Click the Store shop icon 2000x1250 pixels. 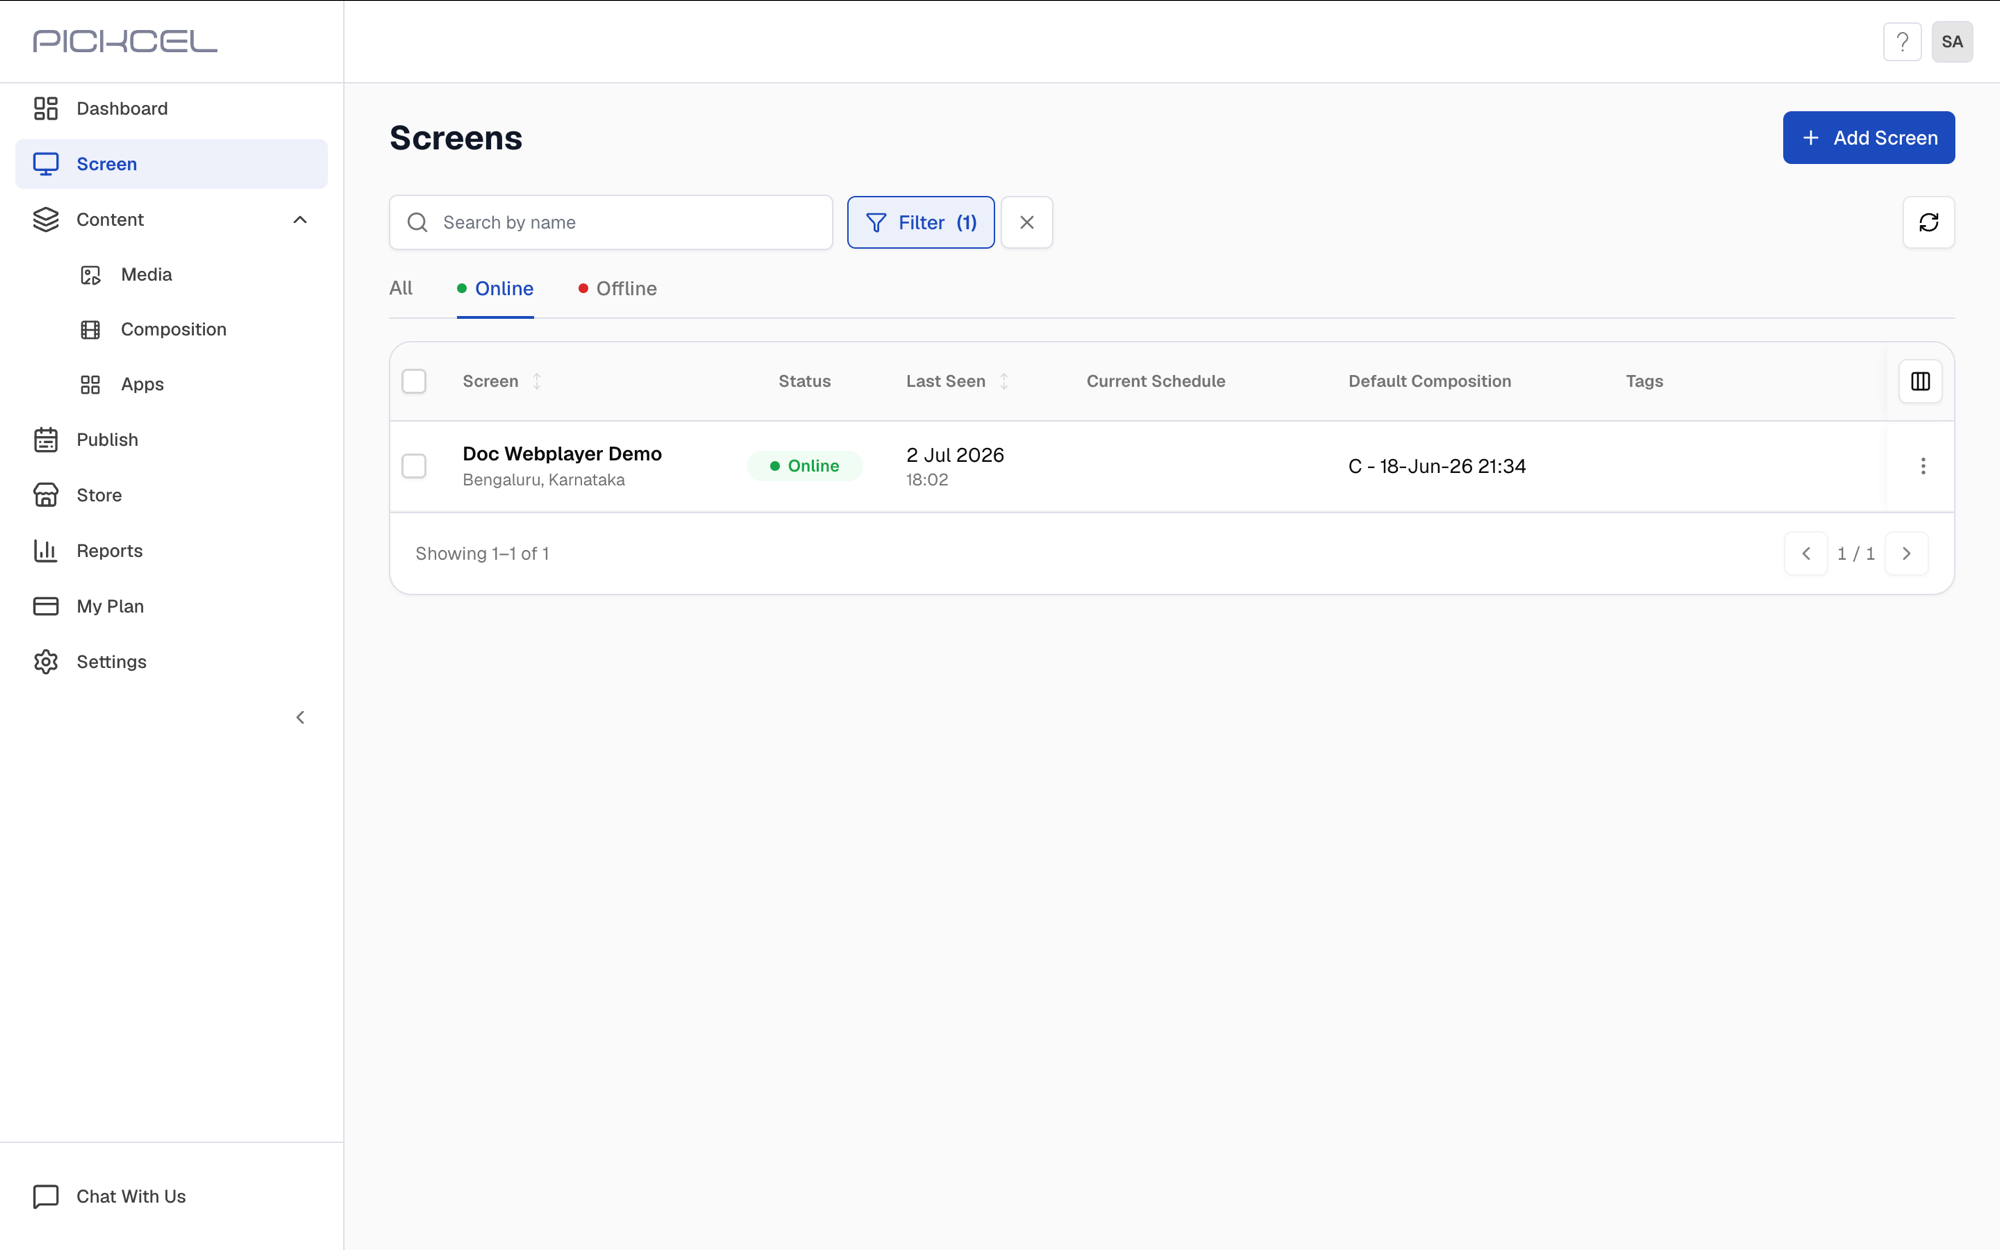(46, 495)
